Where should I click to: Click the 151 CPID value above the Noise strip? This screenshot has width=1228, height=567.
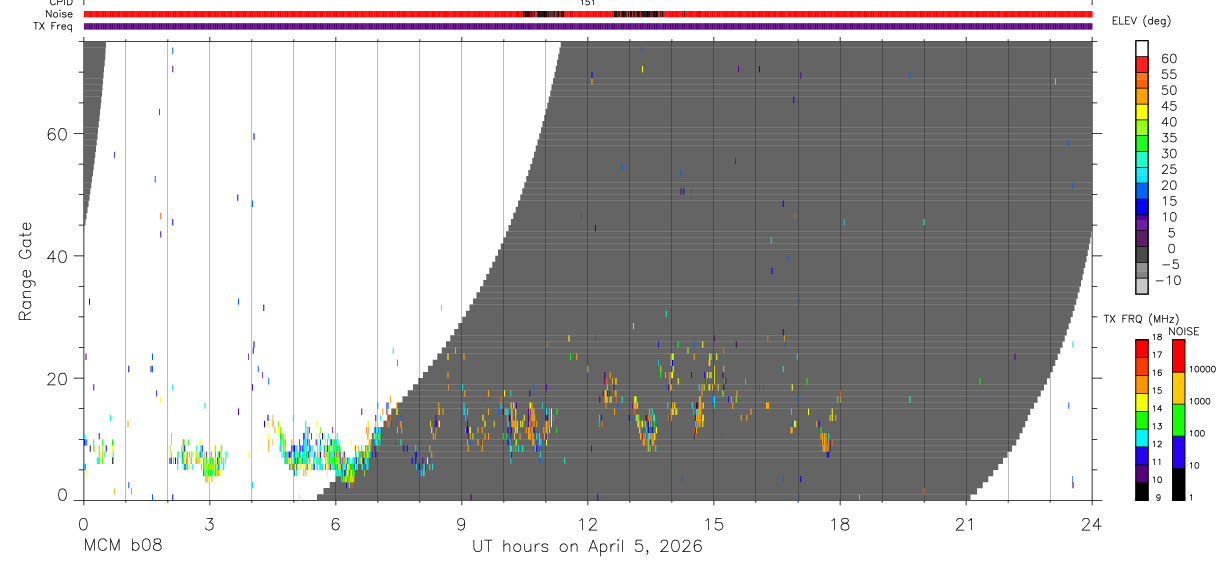[587, 3]
